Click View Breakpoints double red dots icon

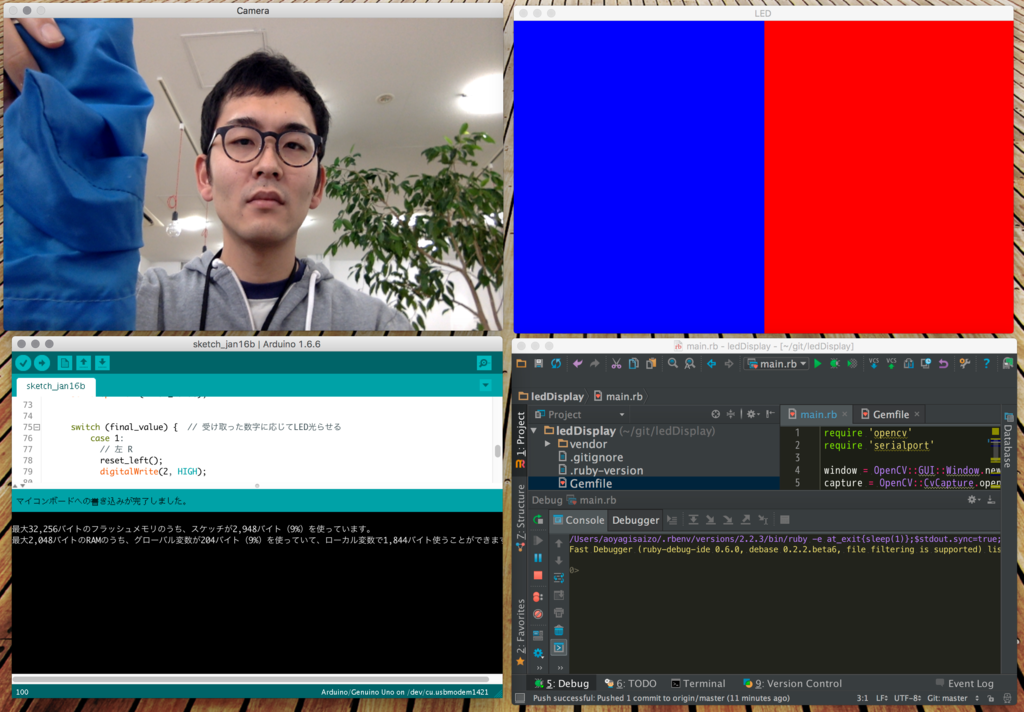538,596
